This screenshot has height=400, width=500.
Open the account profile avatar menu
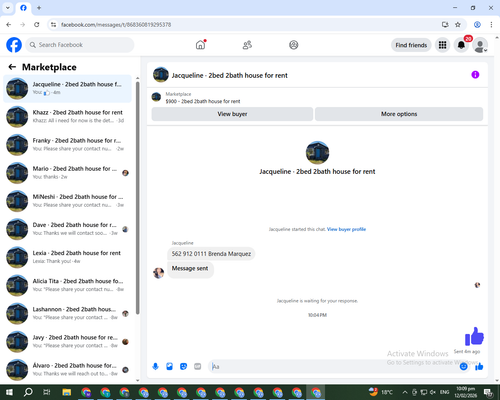pyautogui.click(x=480, y=45)
